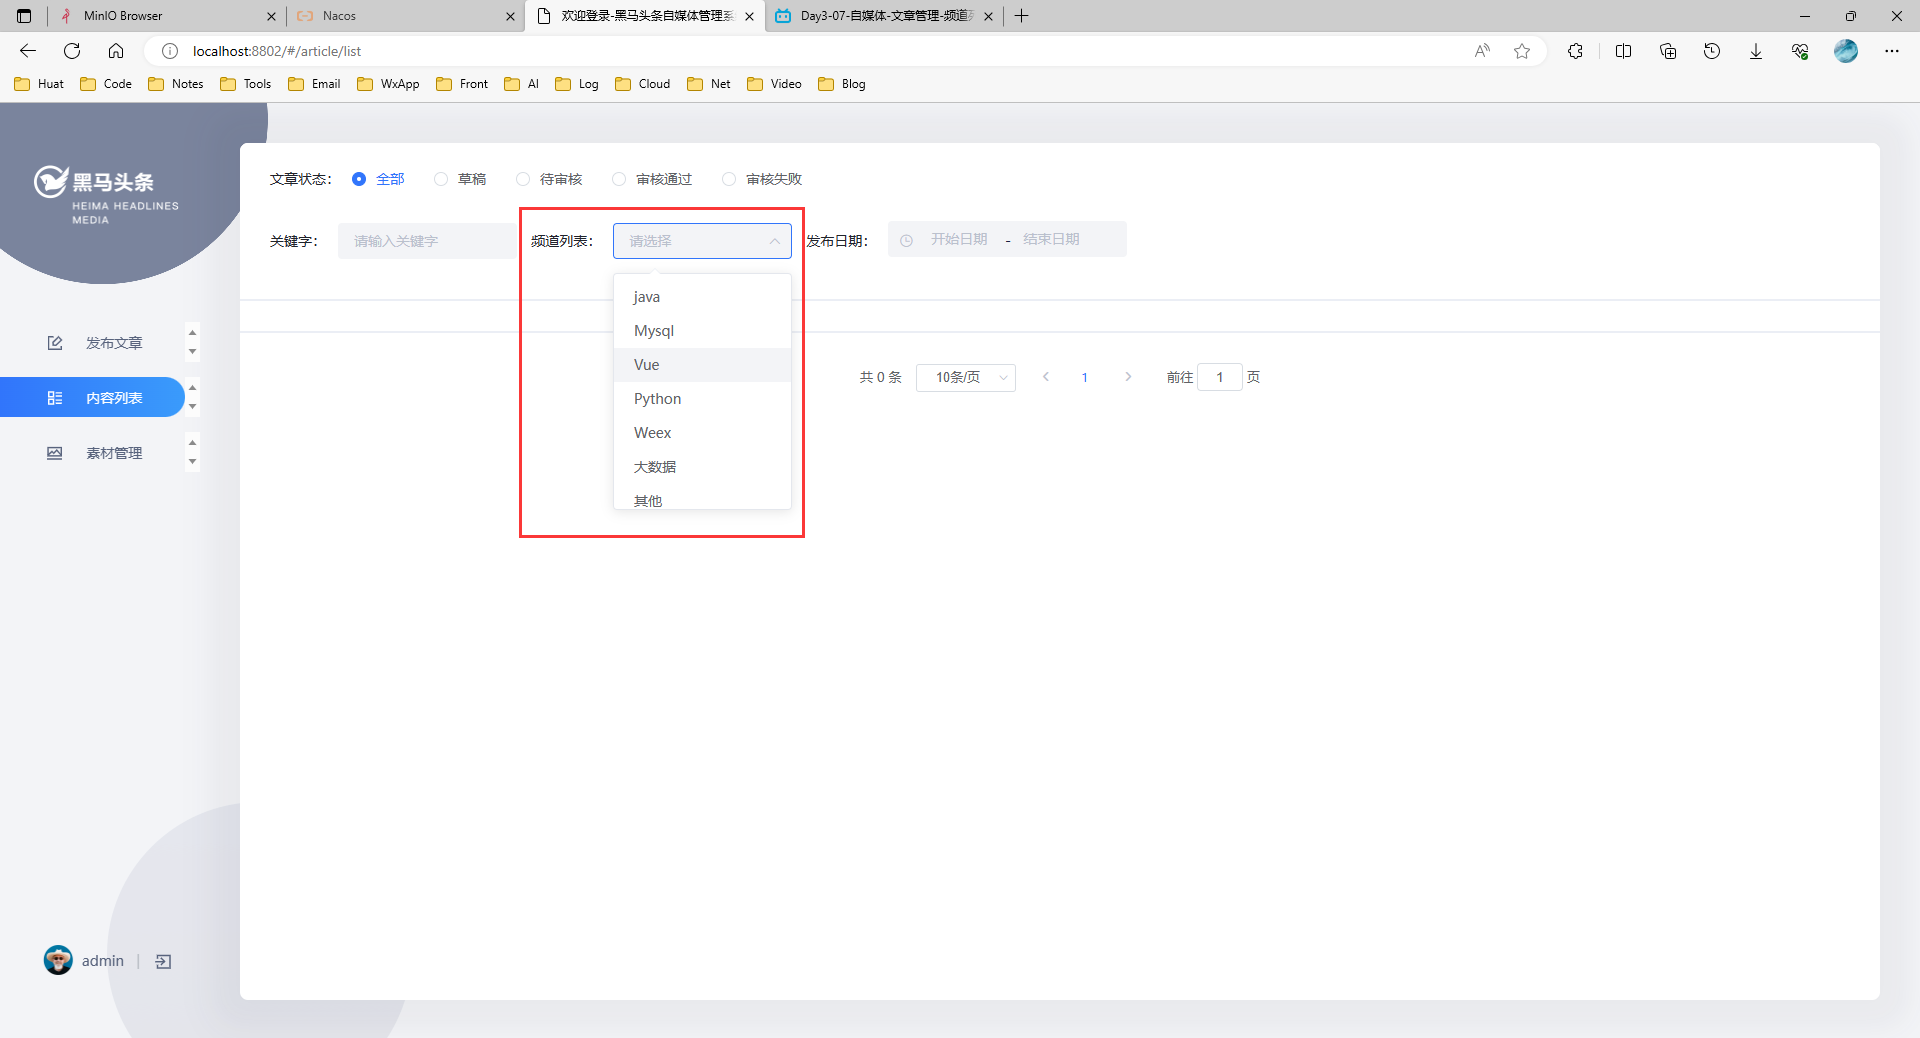Click the browser history icon

point(1711,51)
